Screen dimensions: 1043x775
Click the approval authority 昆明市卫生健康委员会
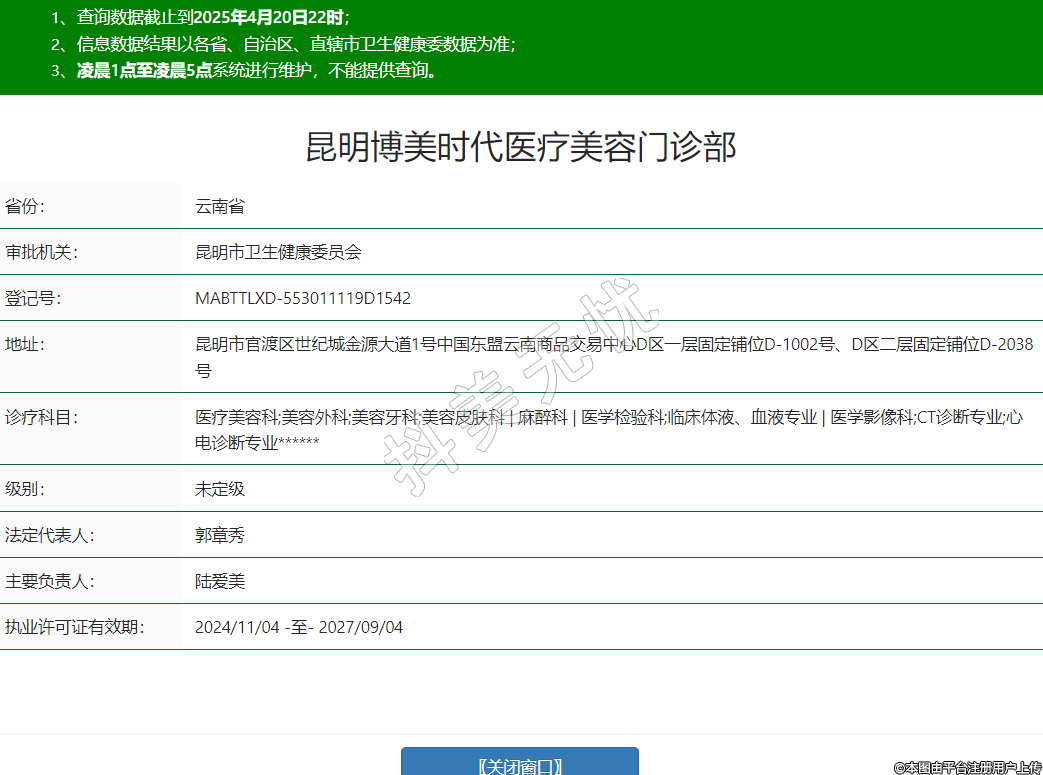pos(278,252)
